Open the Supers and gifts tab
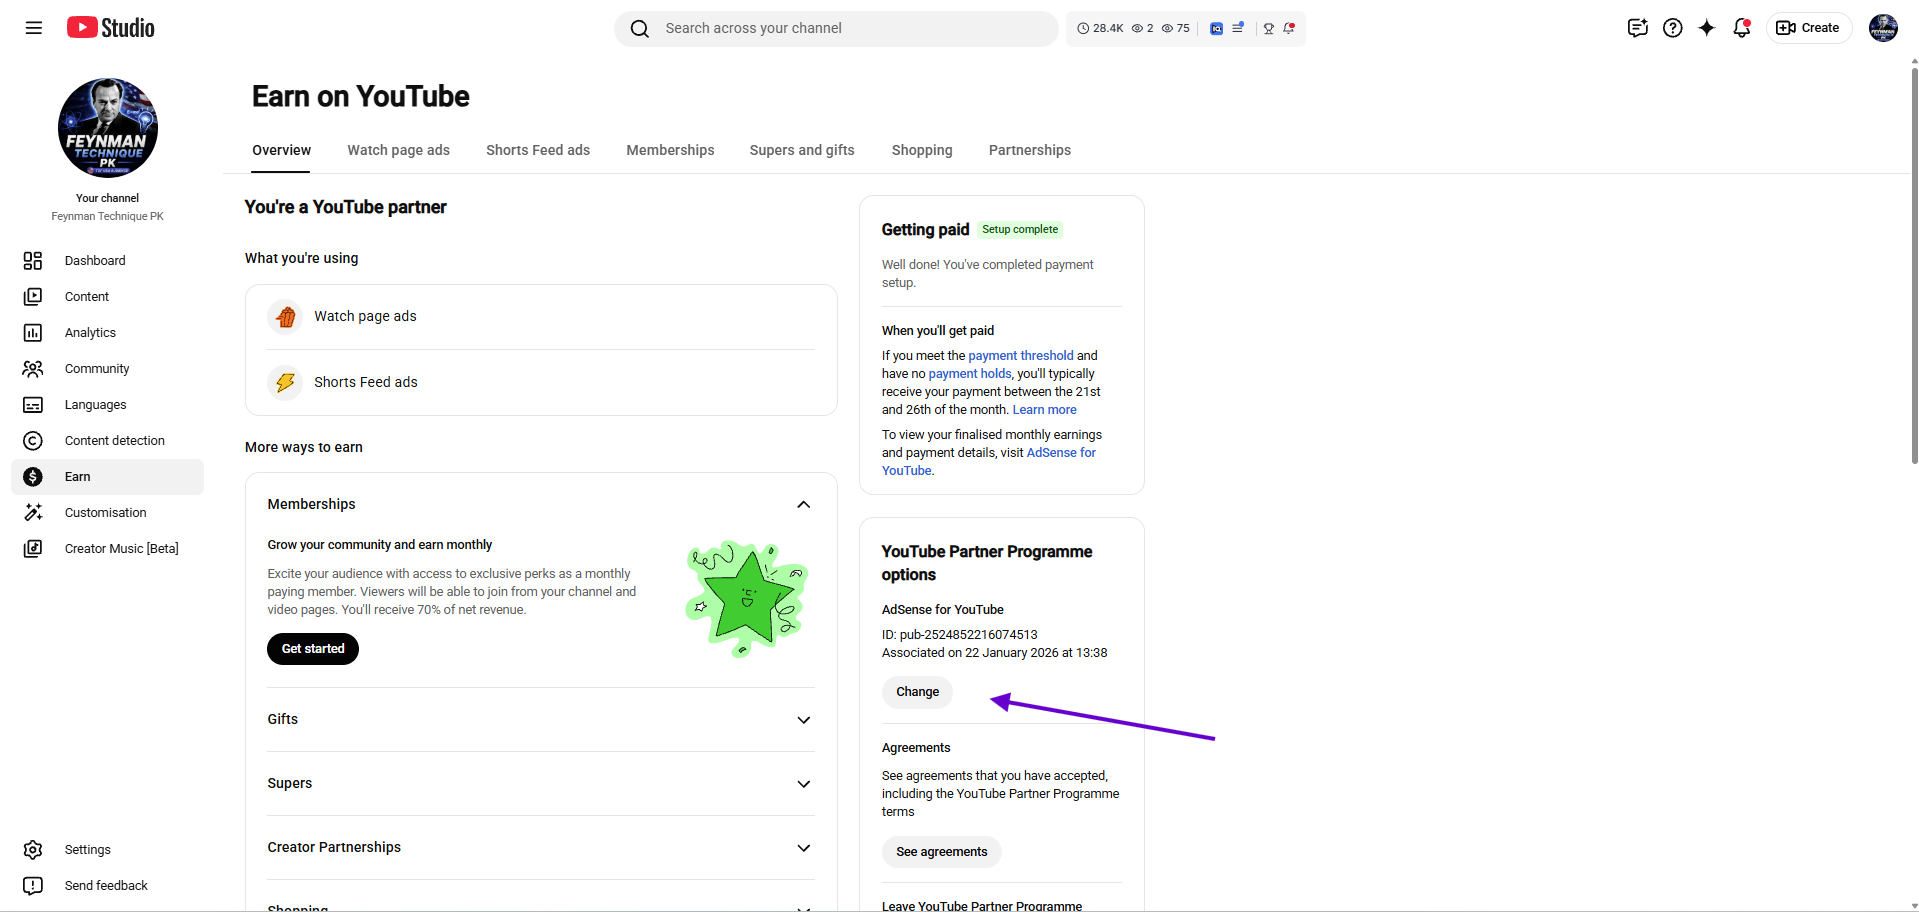The image size is (1919, 912). tap(802, 150)
